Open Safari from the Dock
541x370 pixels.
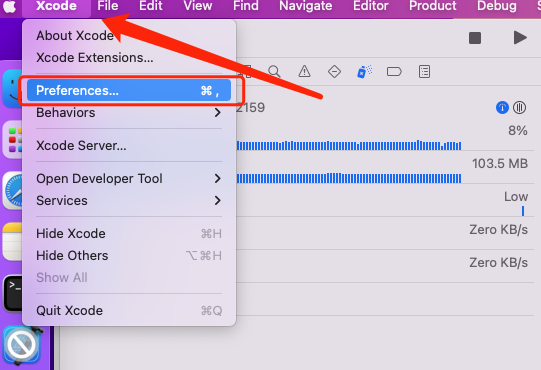13,191
